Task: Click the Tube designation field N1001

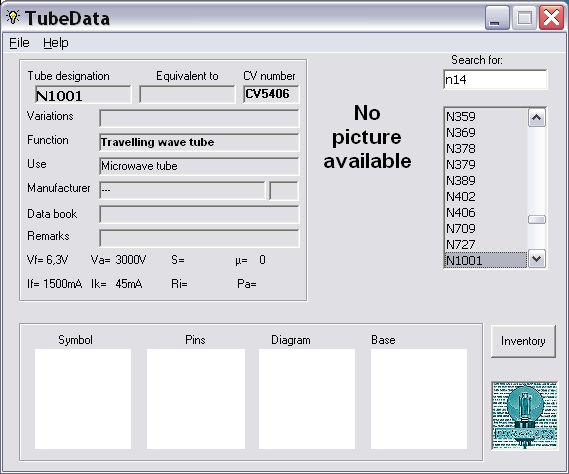Action: (83, 95)
